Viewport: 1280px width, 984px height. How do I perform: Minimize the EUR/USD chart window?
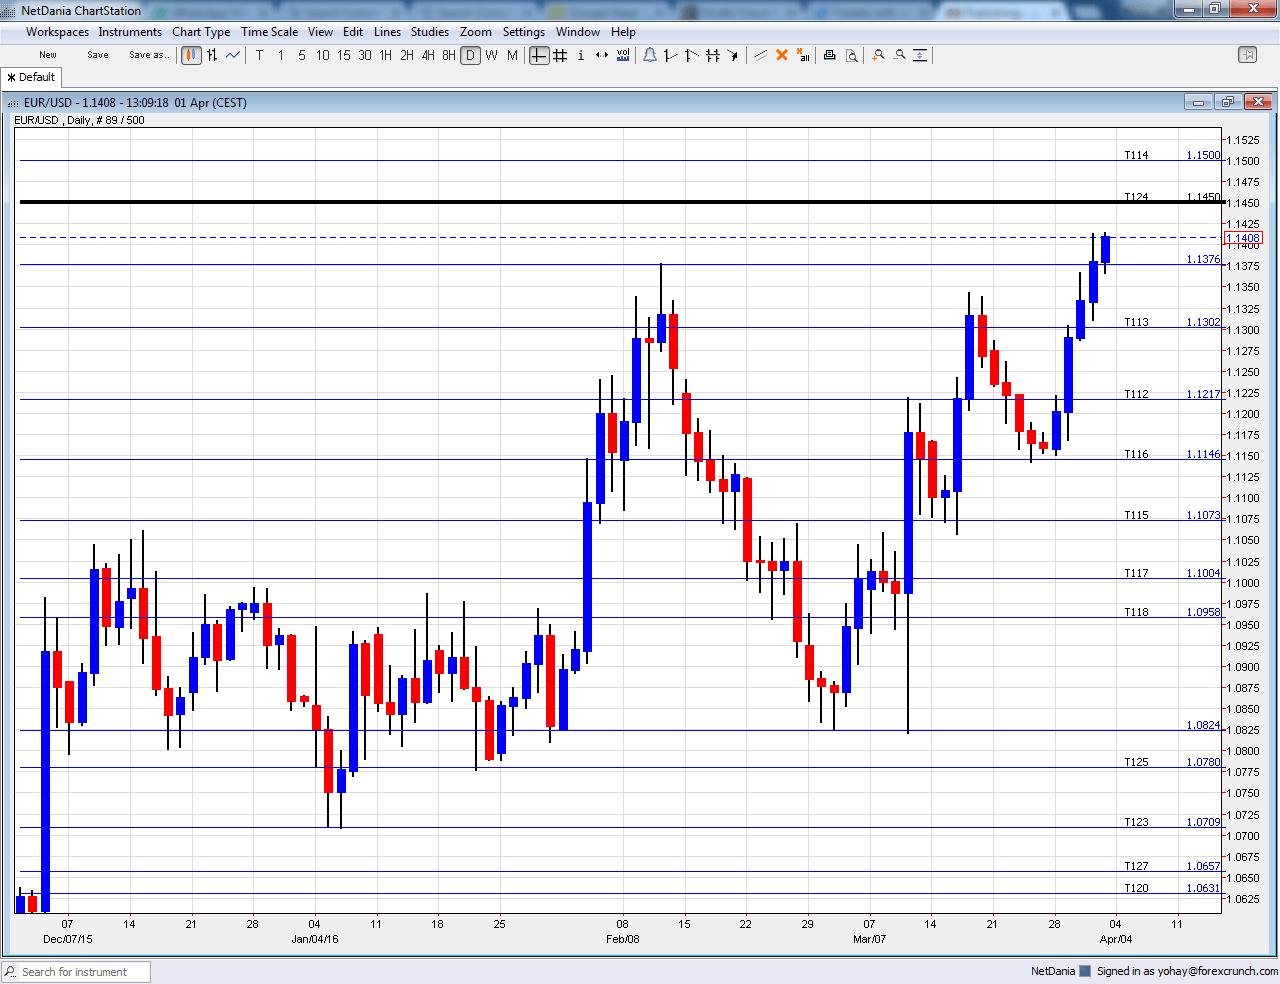[1198, 102]
